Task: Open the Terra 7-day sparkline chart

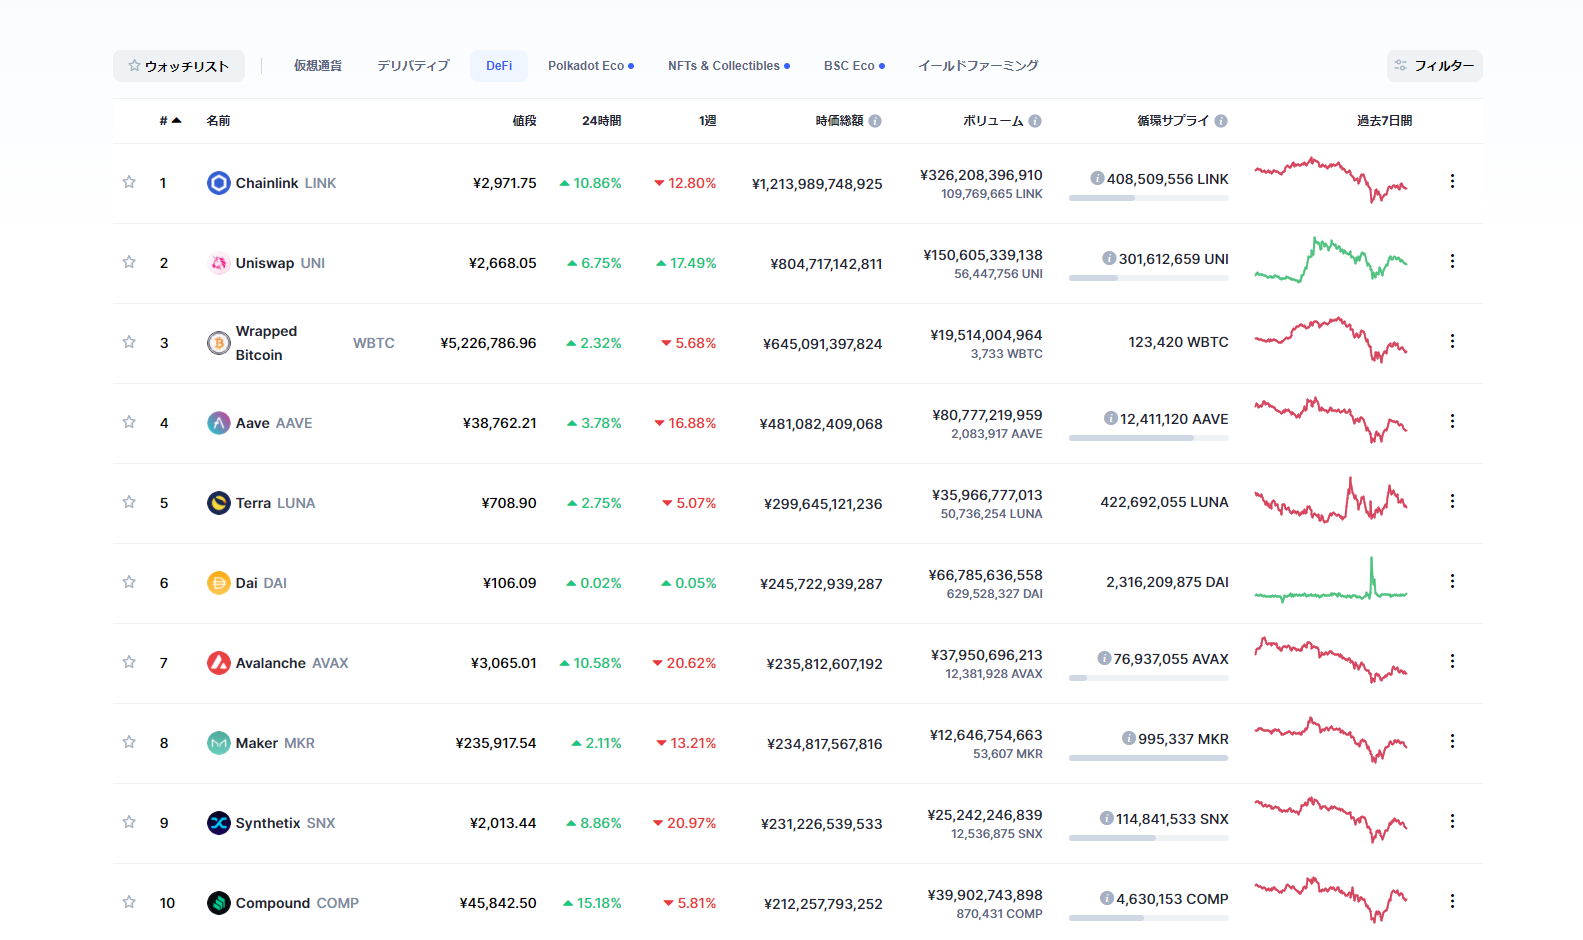Action: click(1331, 500)
